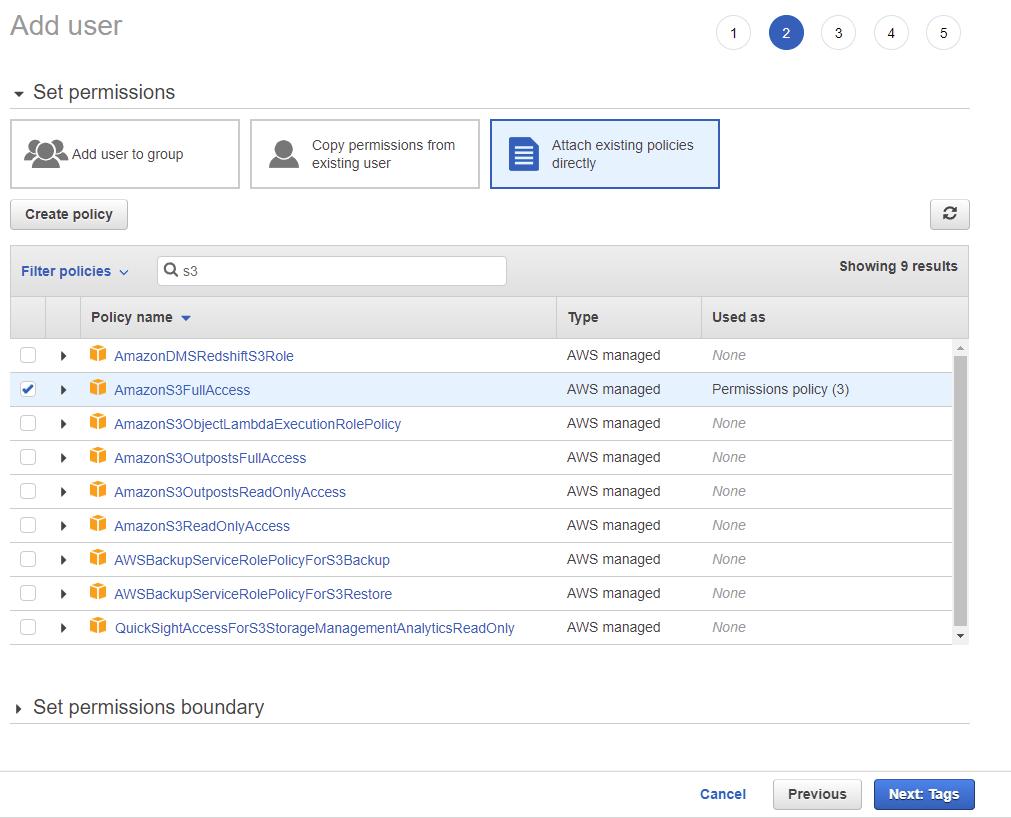This screenshot has width=1011, height=818.
Task: Expand the QuickSightAccessForS3StorageManagementAnalyticsReadOnly details arrow
Action: (x=63, y=628)
